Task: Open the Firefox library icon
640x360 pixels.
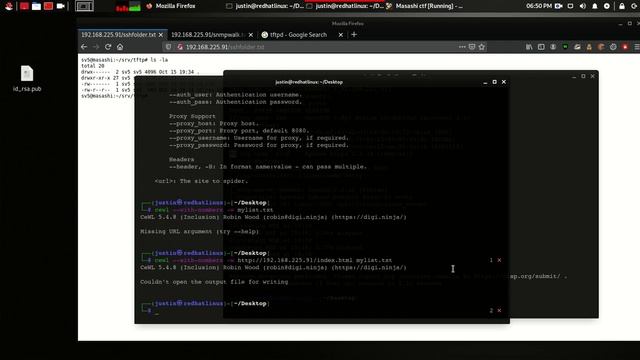Action: 529,47
